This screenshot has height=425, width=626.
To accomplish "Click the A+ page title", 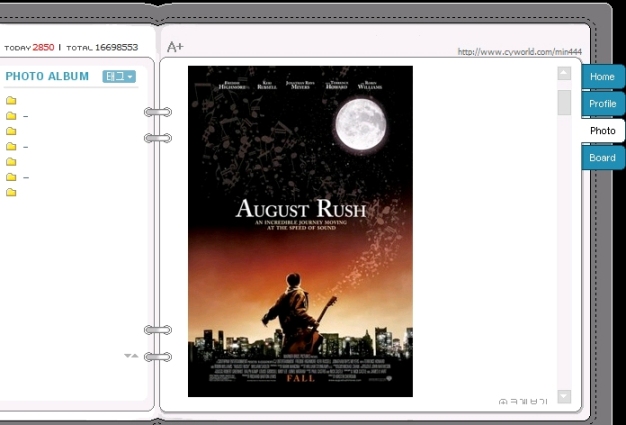I will 175,47.
